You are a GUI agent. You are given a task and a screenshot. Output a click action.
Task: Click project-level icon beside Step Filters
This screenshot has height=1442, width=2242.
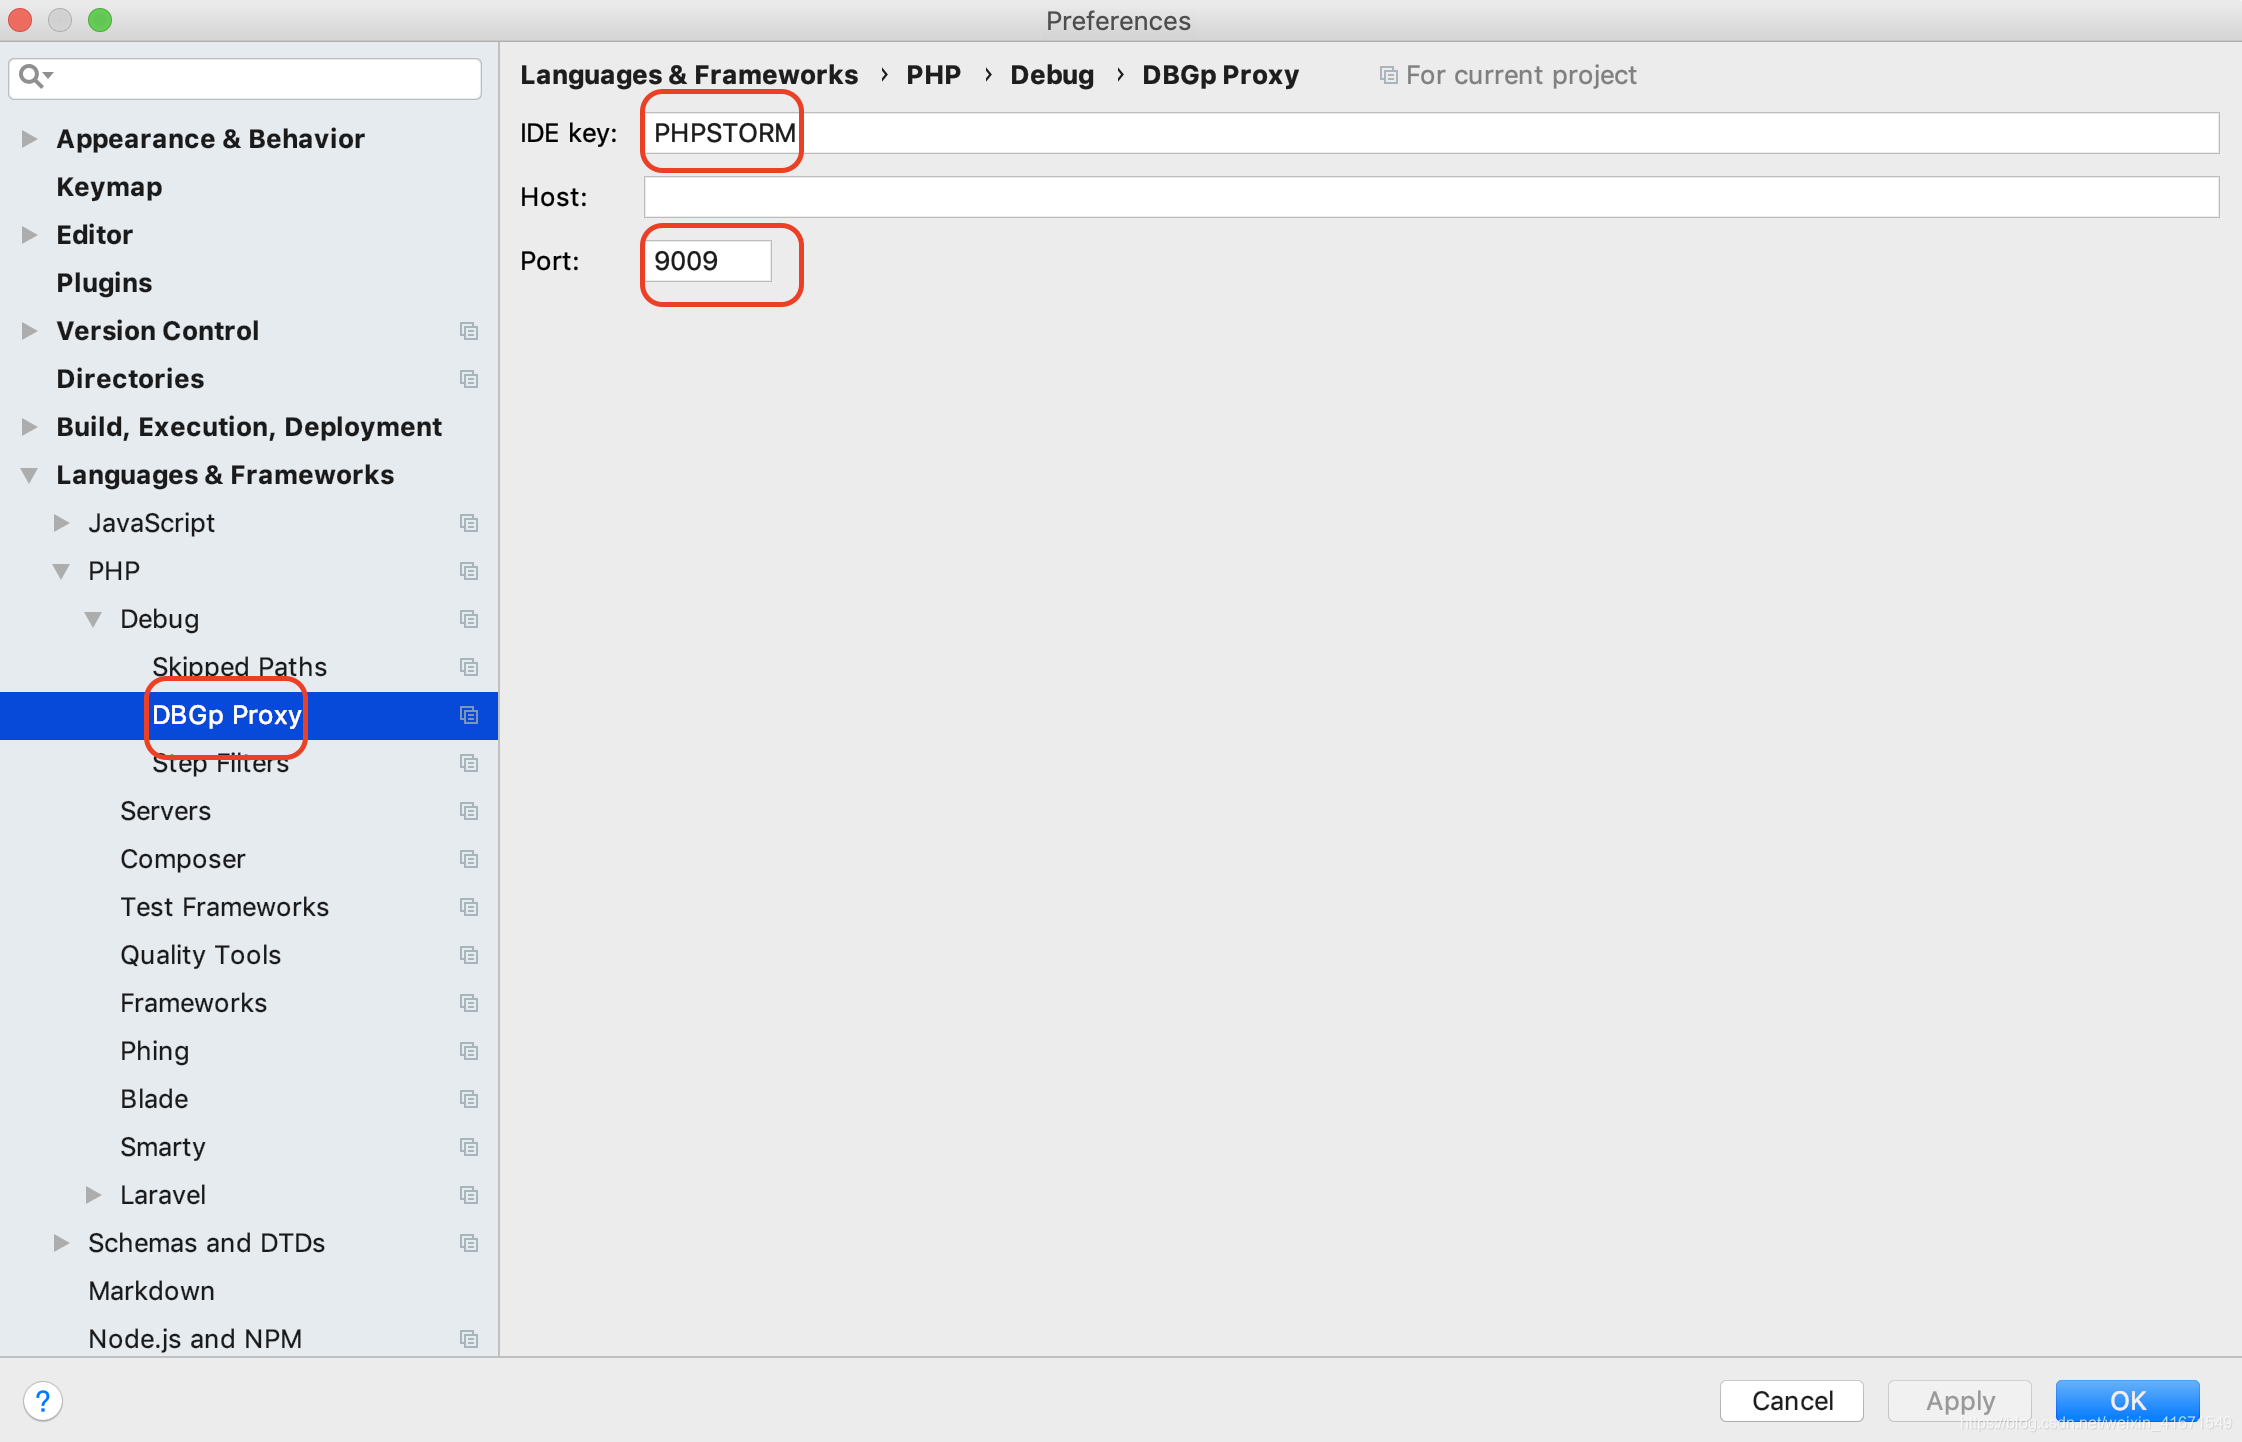pos(469,763)
